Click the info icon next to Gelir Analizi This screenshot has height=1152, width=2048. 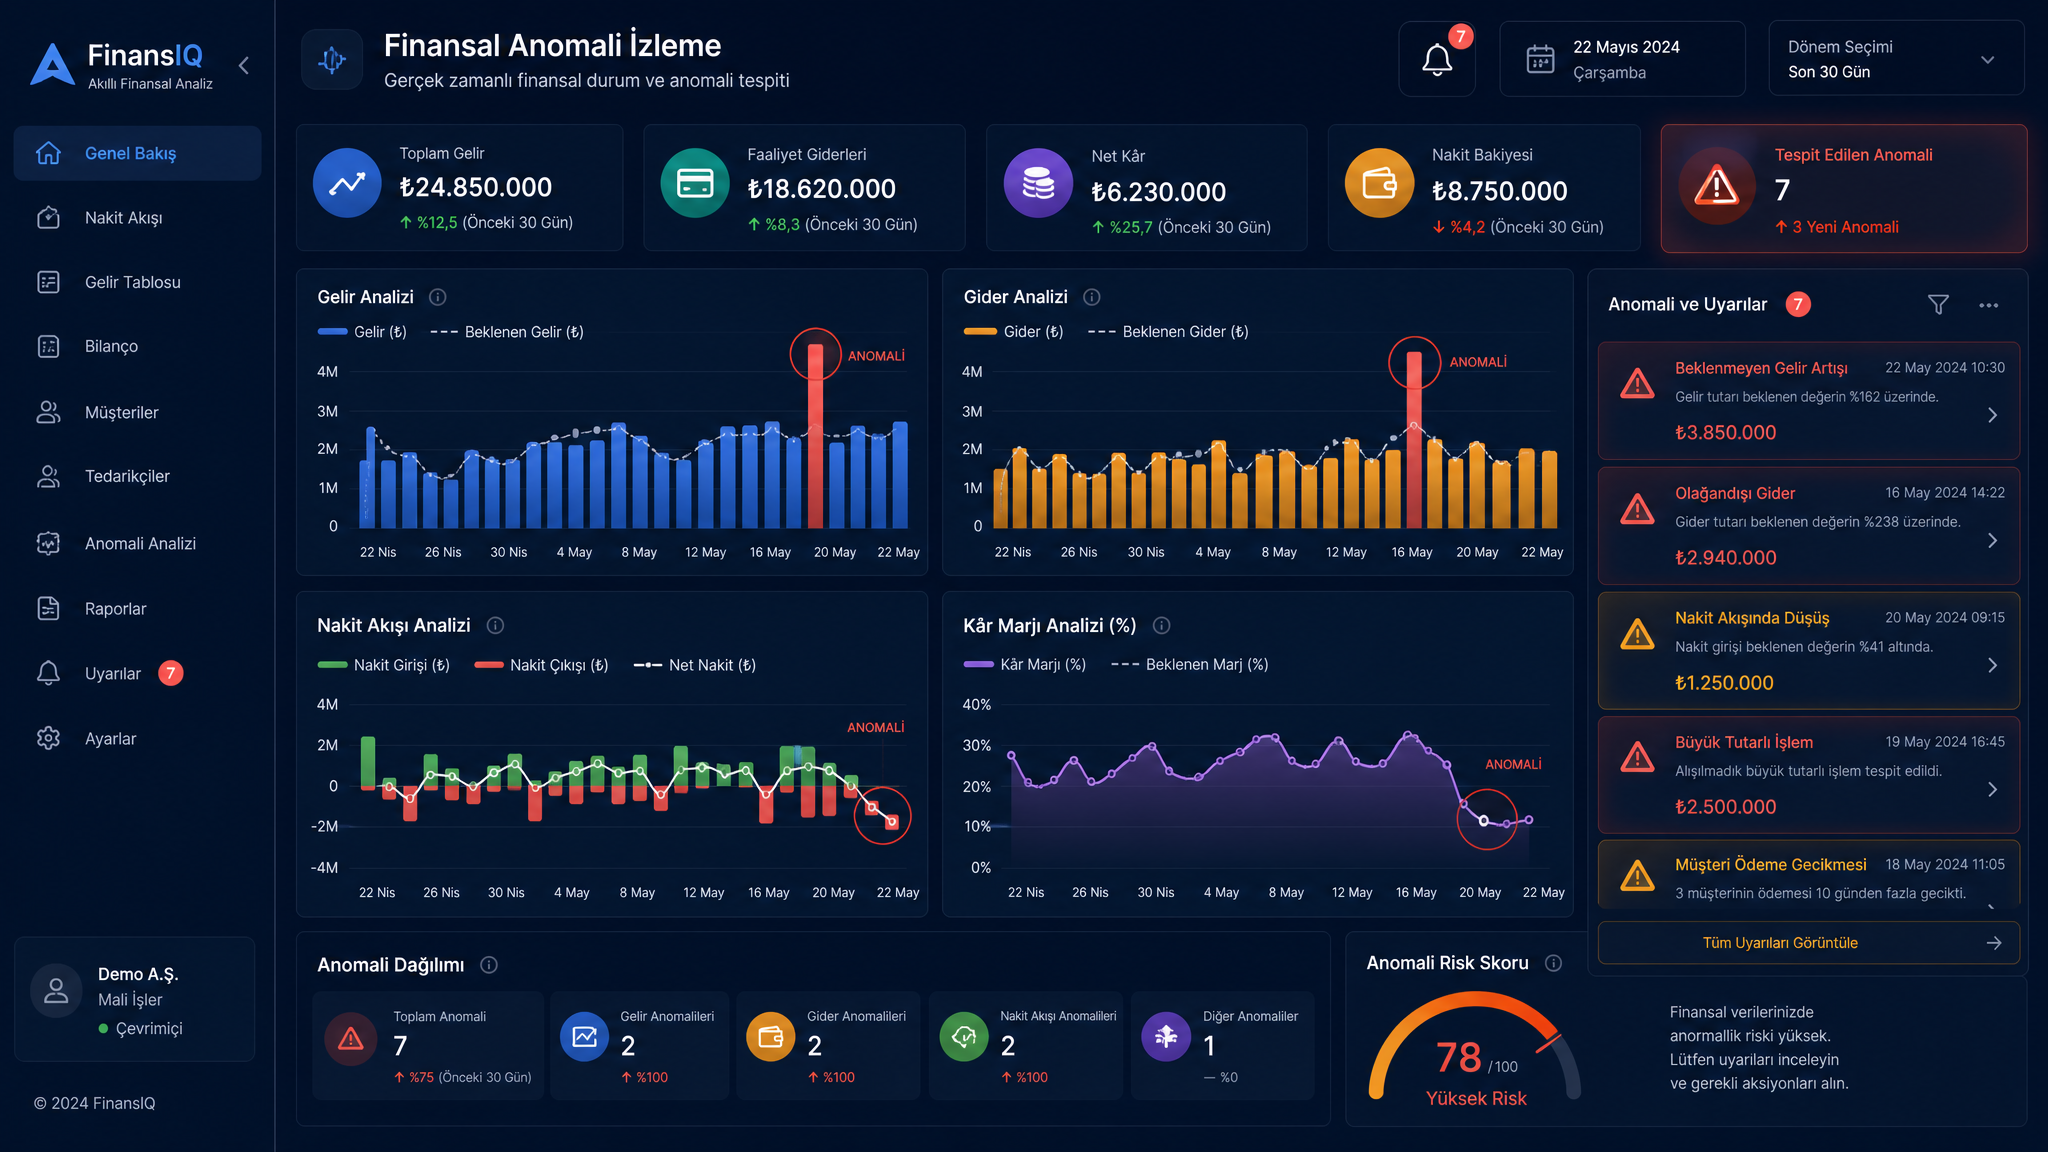438,297
